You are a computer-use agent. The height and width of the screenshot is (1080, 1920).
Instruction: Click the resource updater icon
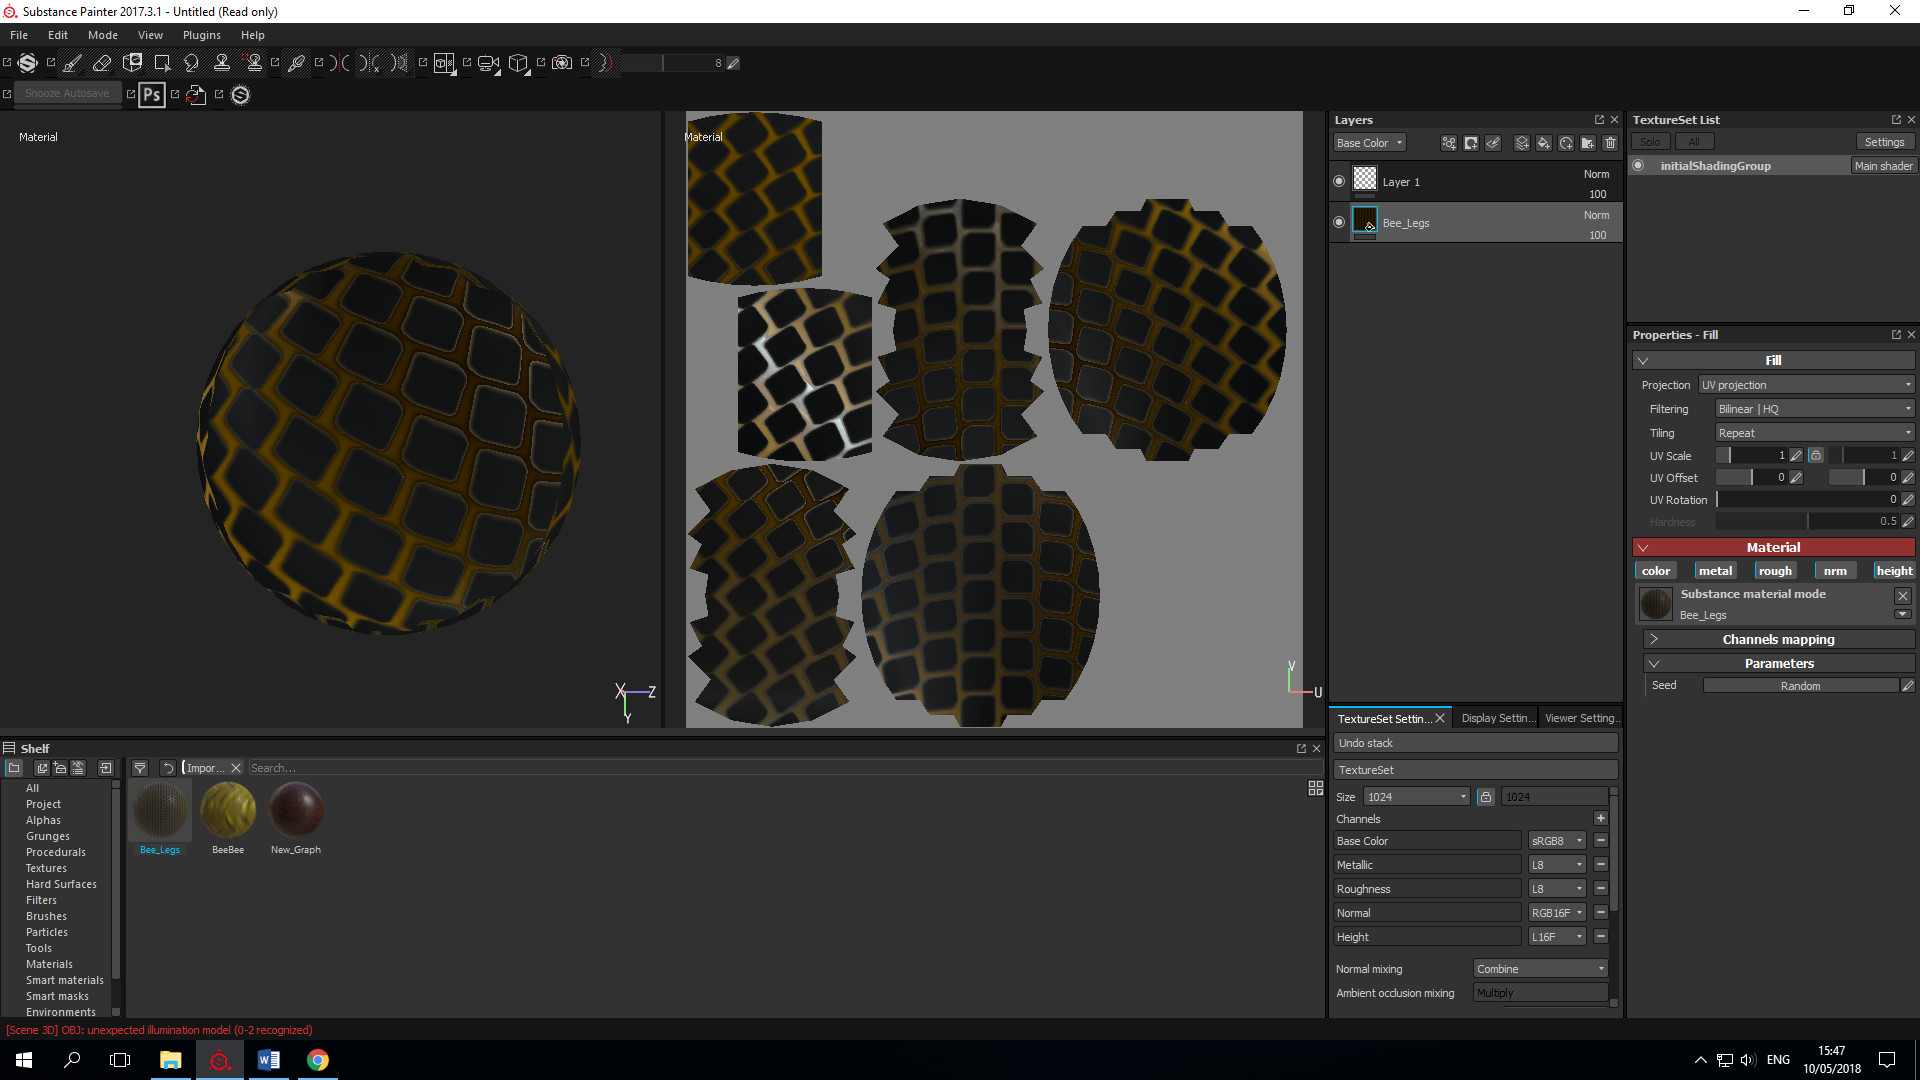(196, 95)
